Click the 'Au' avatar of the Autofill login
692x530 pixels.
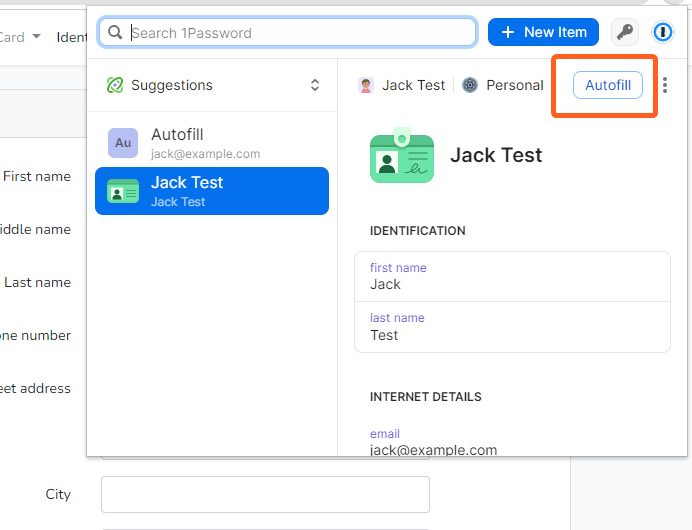(x=123, y=143)
